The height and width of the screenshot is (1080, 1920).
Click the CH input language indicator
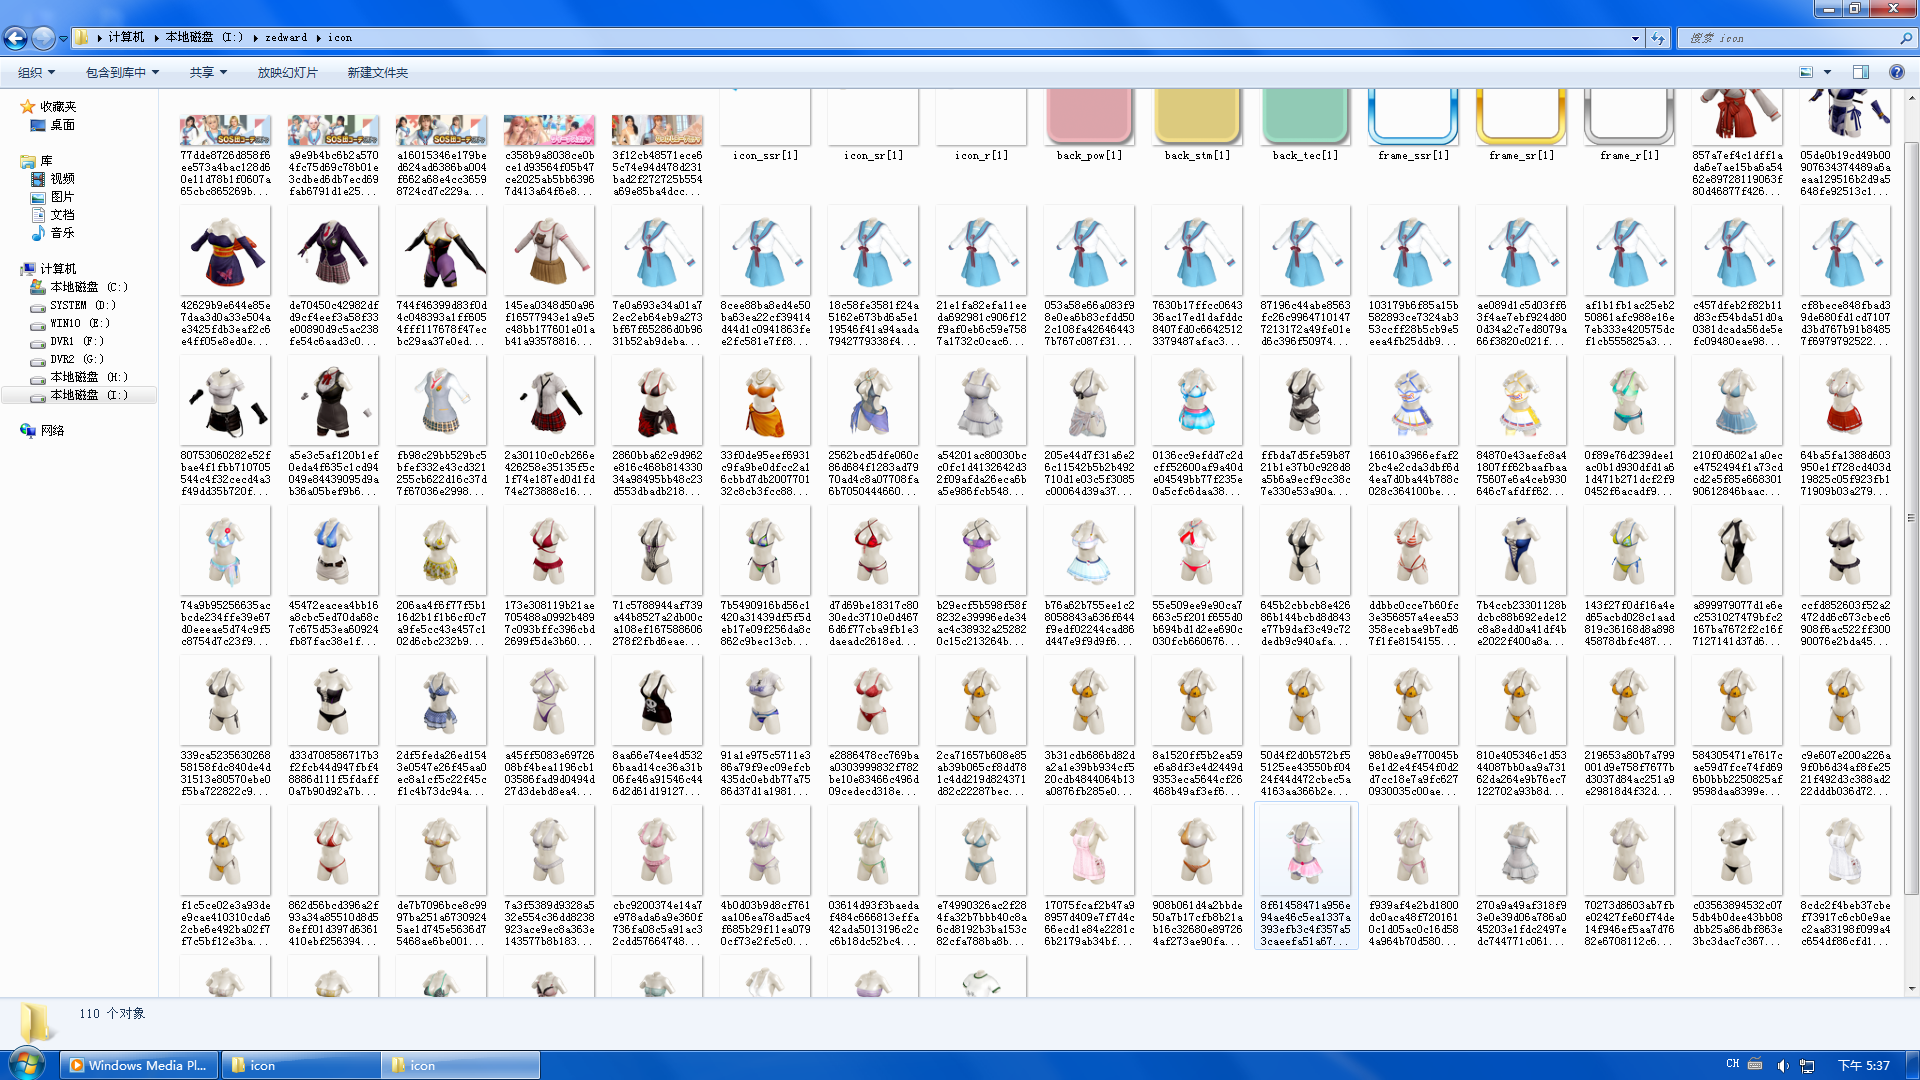coord(1732,1064)
